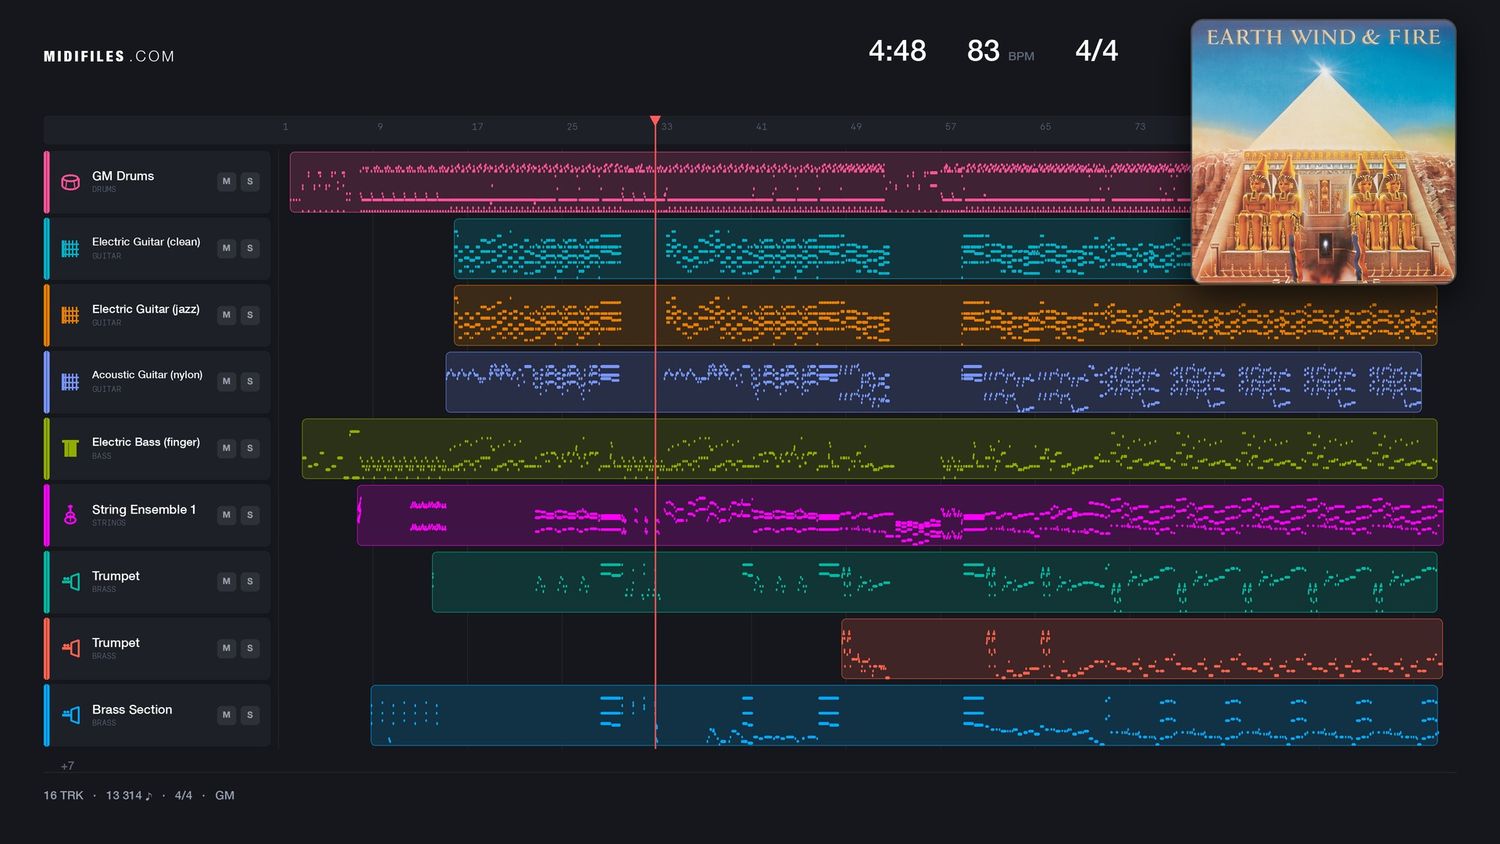Image resolution: width=1500 pixels, height=844 pixels.
Task: Mute the Electric Guitar (clean) track
Action: click(227, 248)
